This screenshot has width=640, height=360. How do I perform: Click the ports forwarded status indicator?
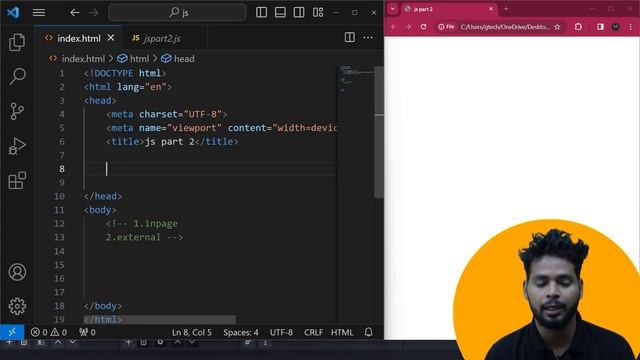87,332
